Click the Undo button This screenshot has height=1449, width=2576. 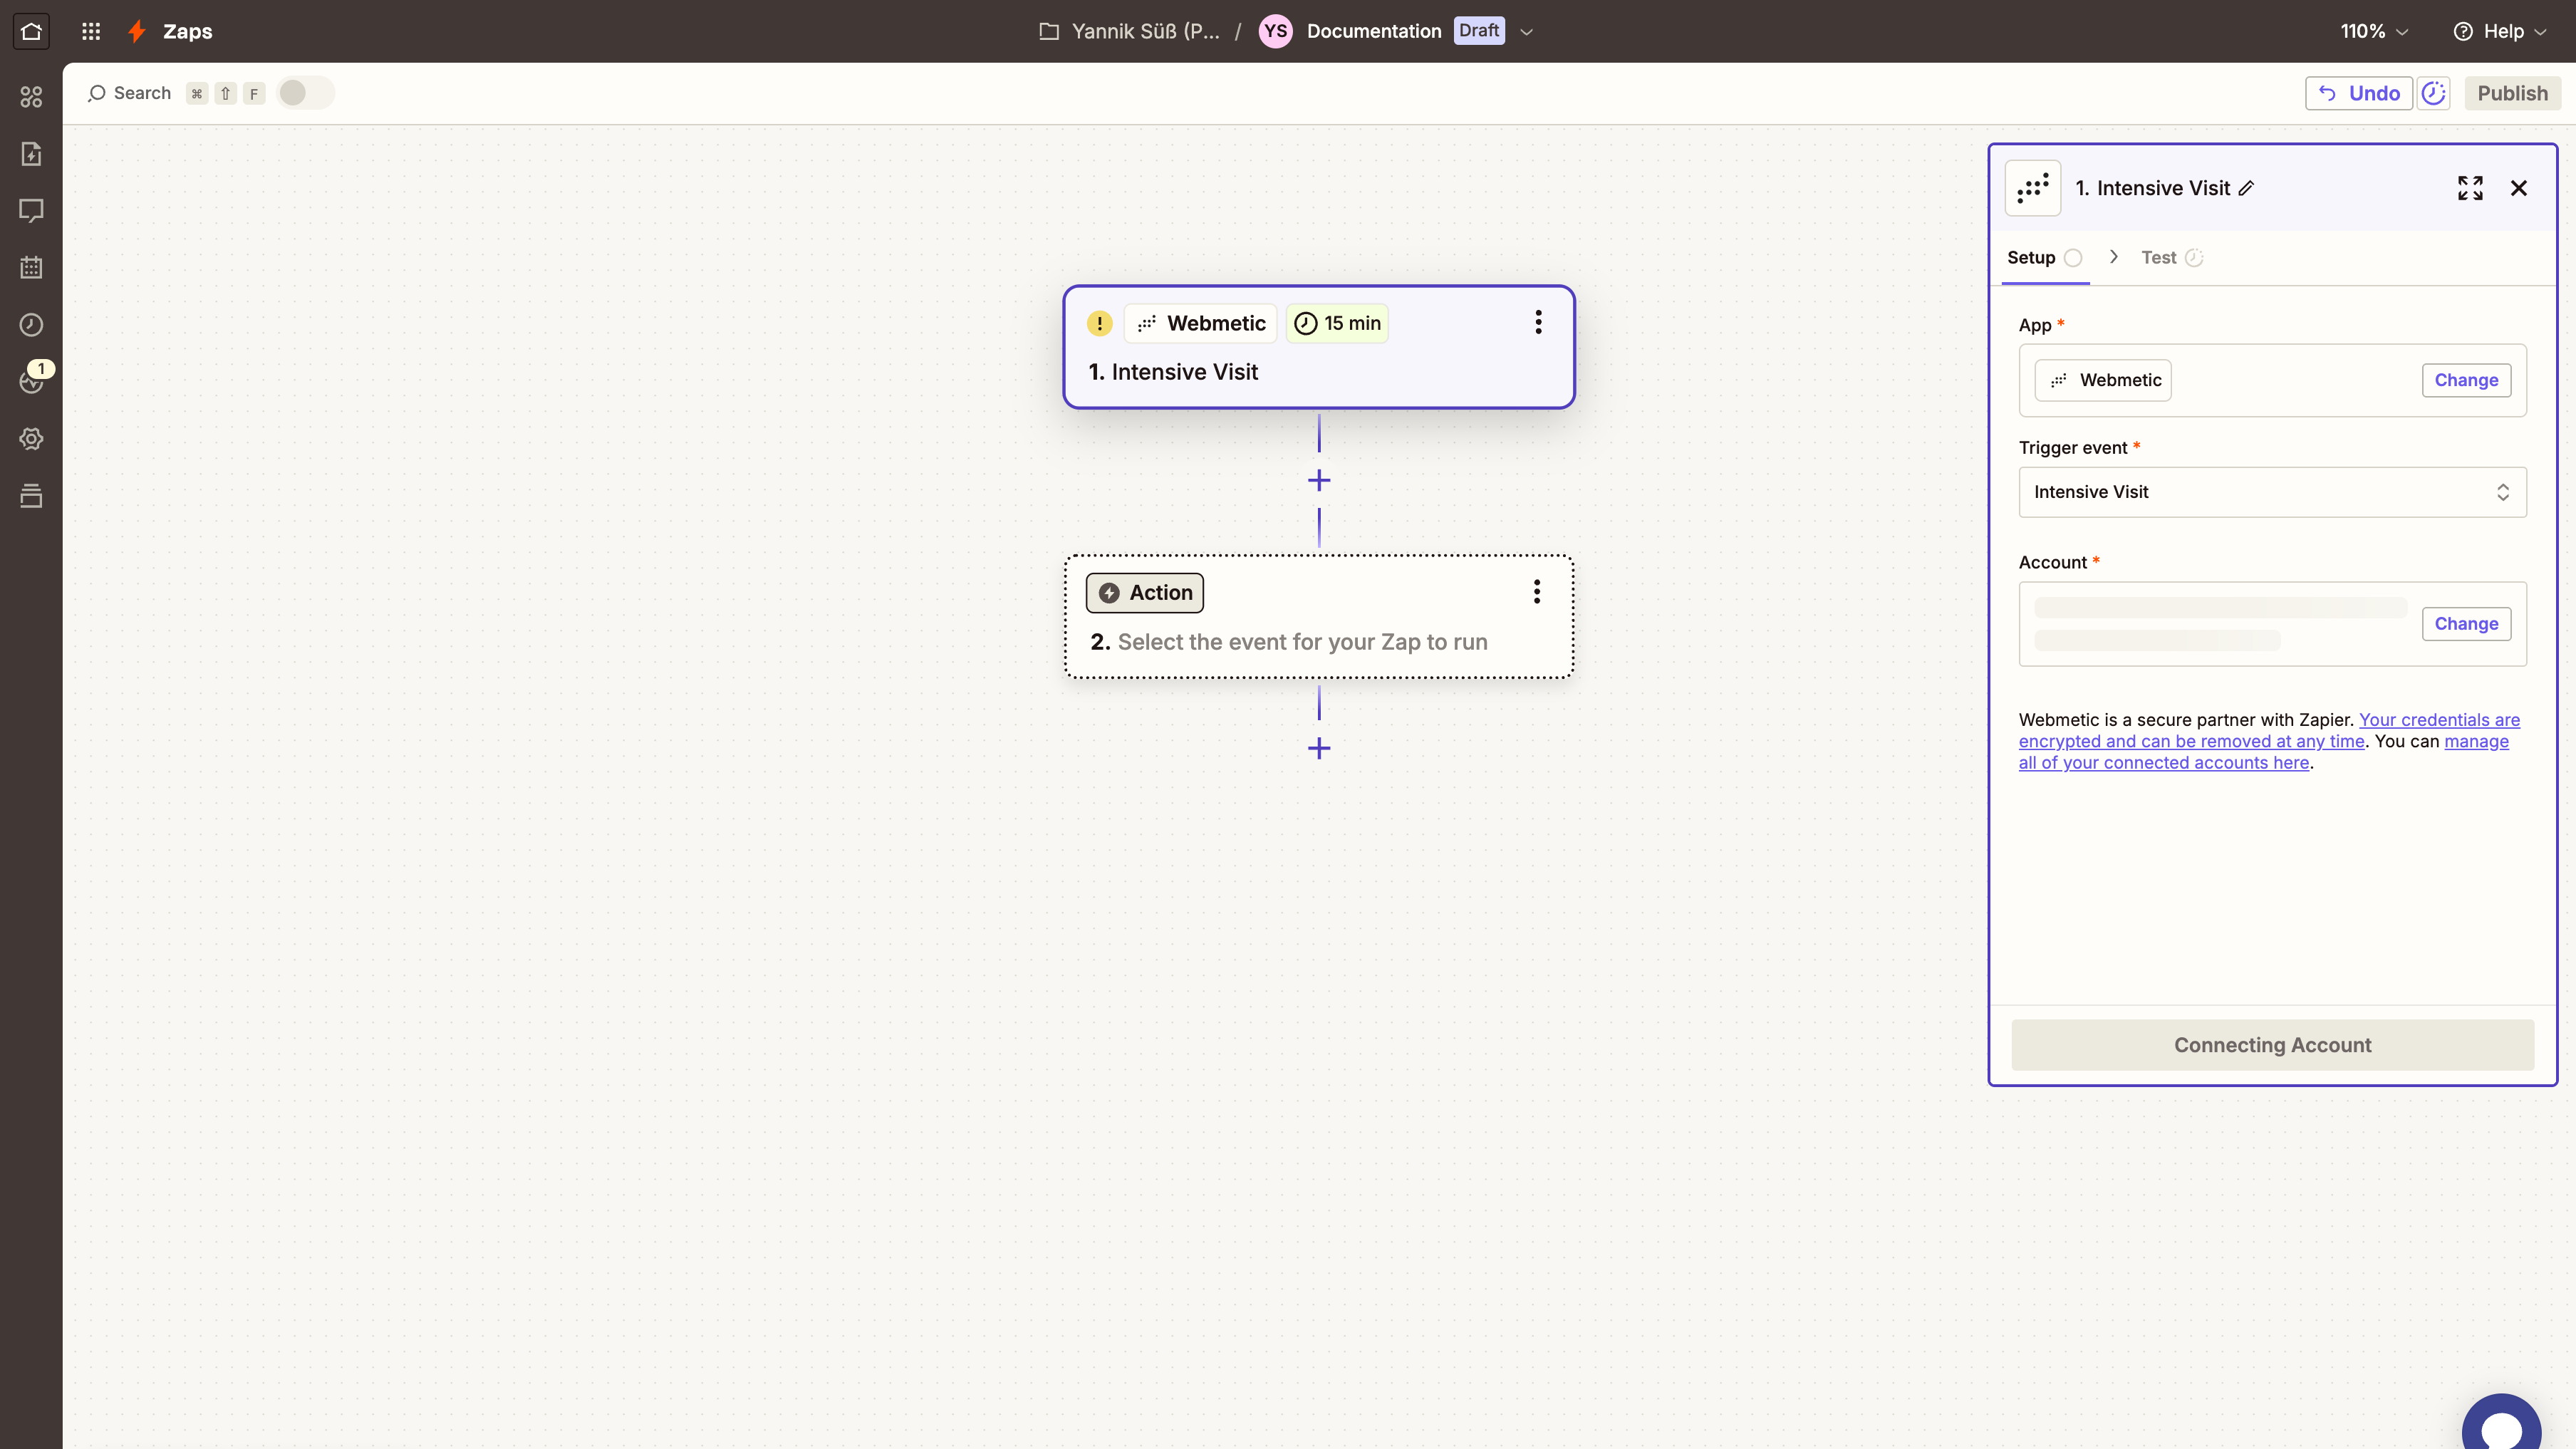click(2359, 93)
